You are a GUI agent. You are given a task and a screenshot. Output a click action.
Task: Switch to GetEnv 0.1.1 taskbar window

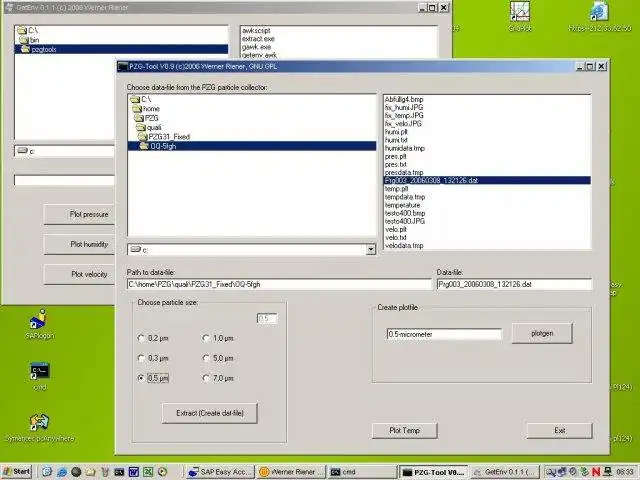504,472
